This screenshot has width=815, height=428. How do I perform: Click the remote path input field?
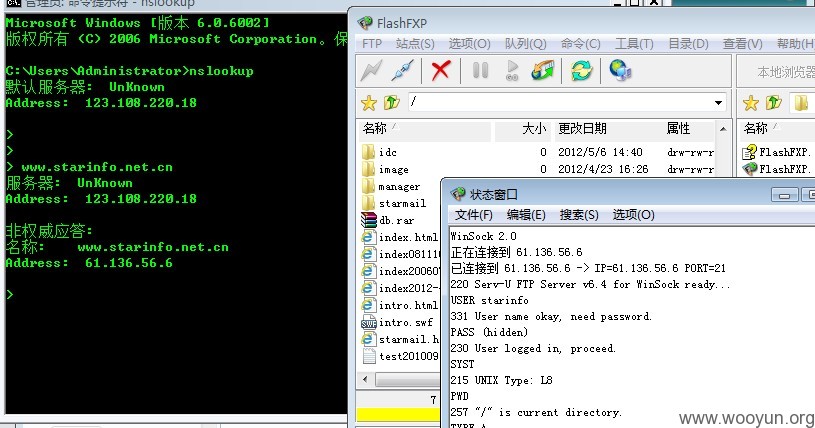pyautogui.click(x=560, y=102)
